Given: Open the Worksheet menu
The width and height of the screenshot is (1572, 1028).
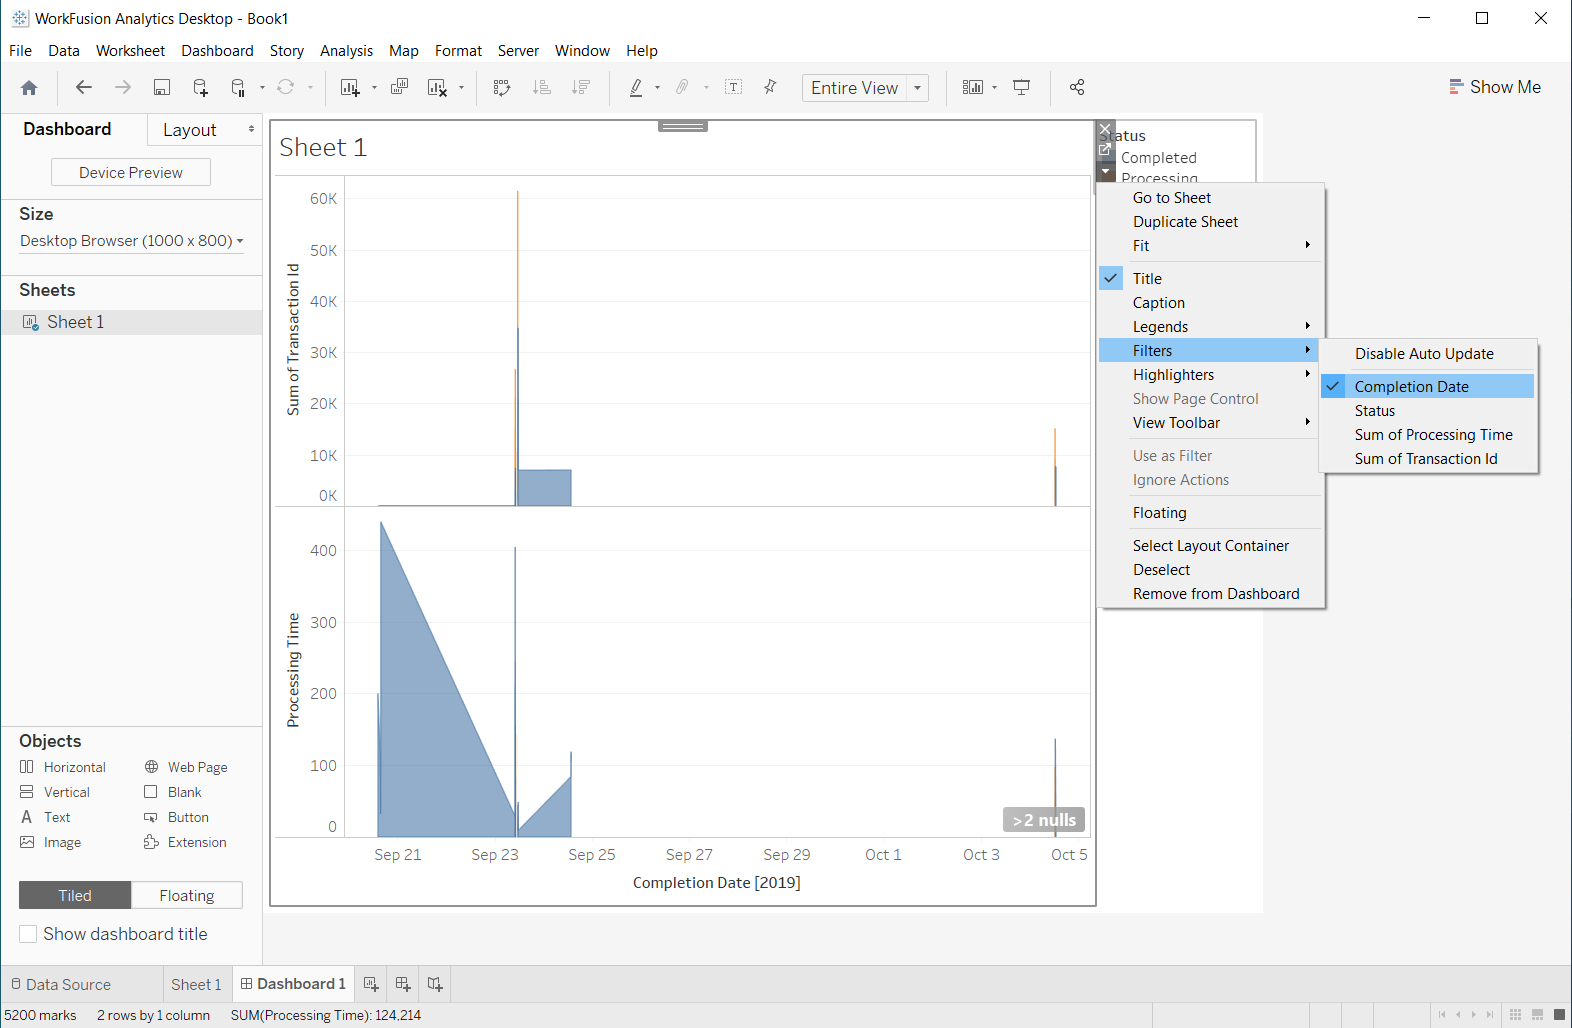Looking at the screenshot, I should click(130, 51).
